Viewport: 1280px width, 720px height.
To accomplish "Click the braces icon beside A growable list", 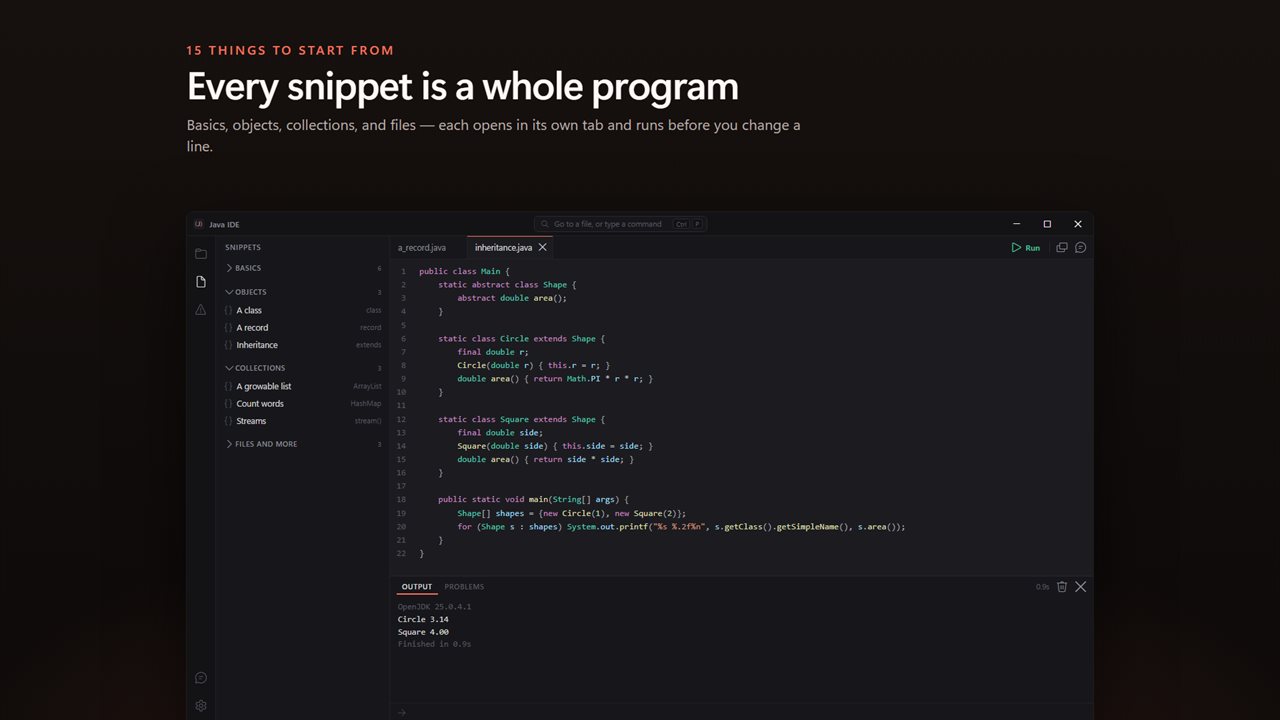I will point(228,387).
